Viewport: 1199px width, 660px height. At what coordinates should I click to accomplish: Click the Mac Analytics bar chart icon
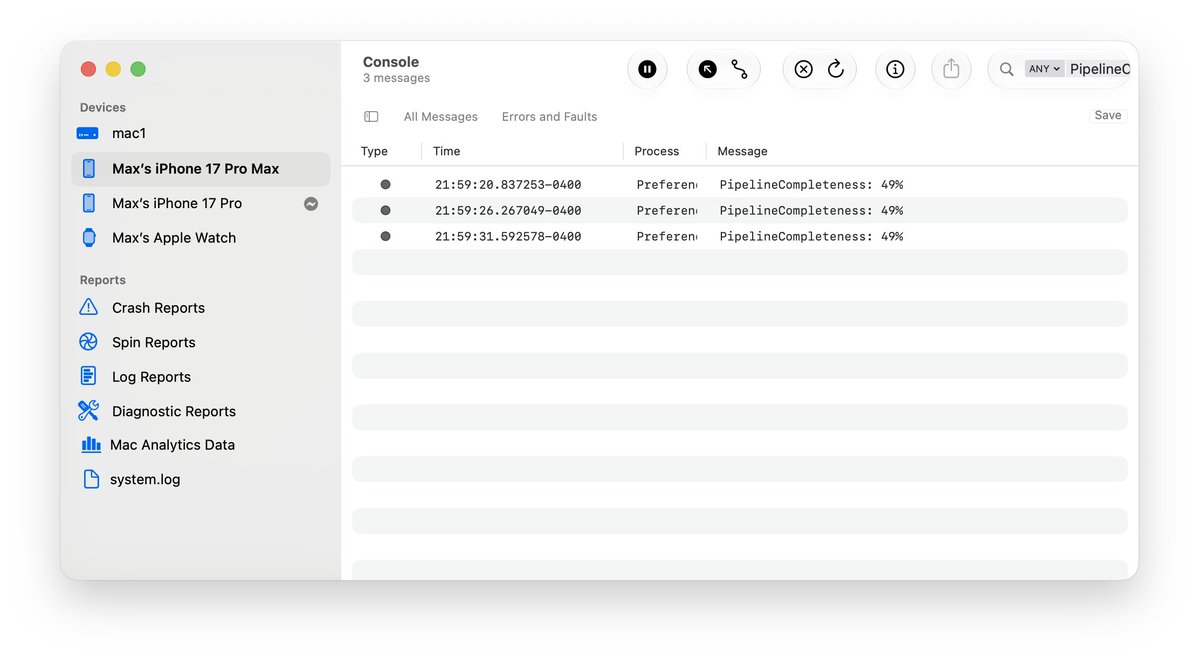91,444
